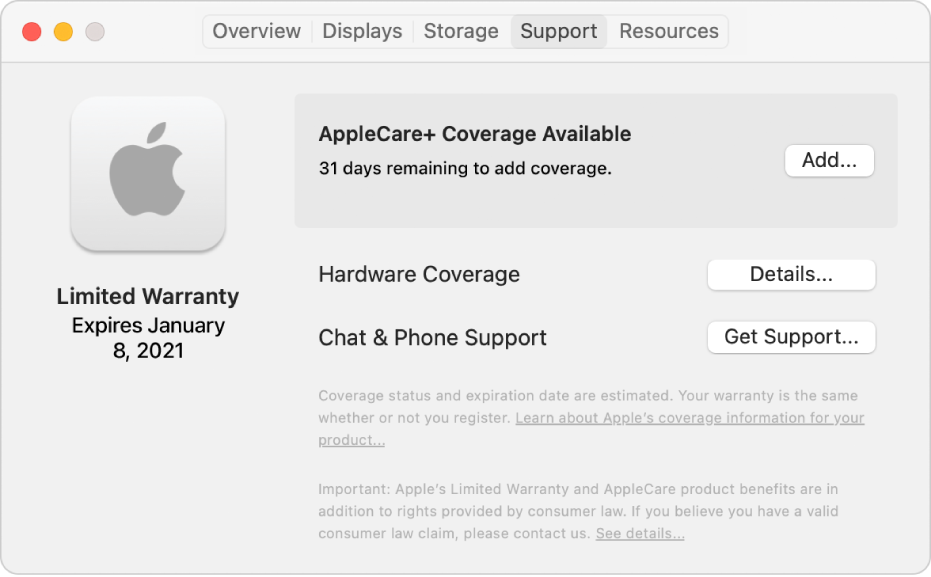Click the Hardware Coverage label
The width and height of the screenshot is (931, 577).
(419, 275)
